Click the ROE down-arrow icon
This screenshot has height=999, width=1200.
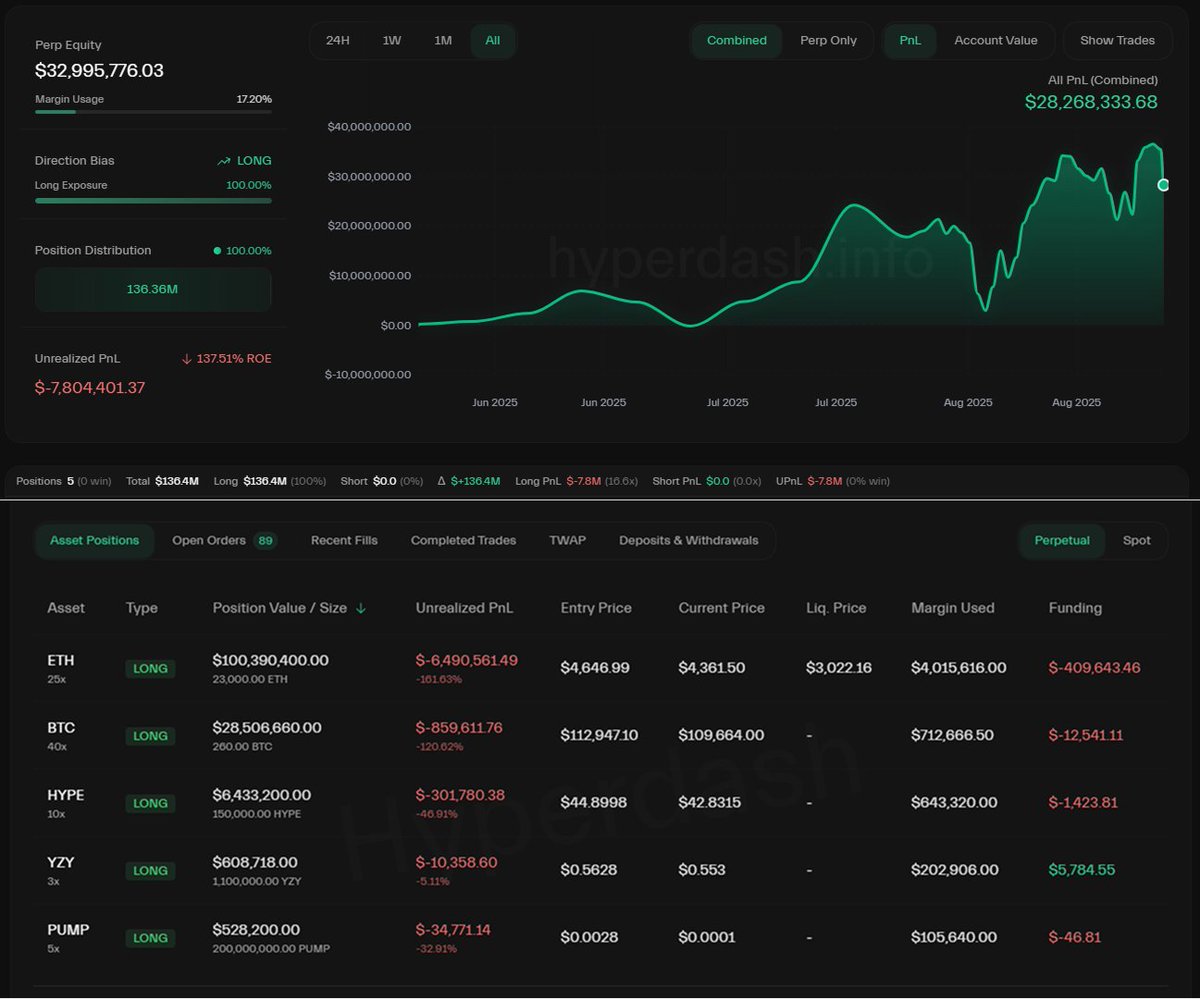[186, 359]
